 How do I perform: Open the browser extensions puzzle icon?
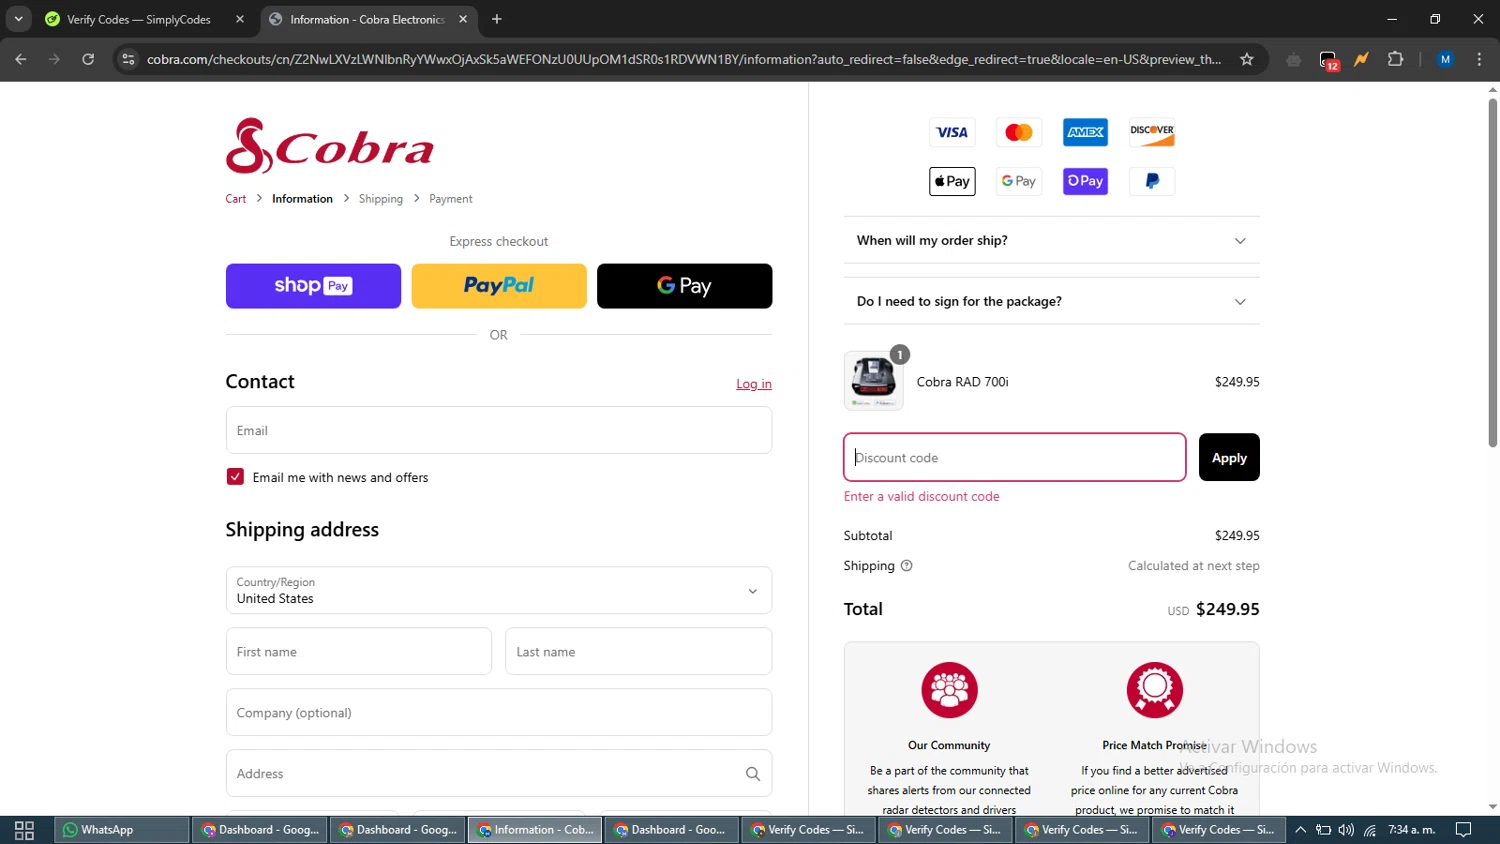pyautogui.click(x=1396, y=59)
